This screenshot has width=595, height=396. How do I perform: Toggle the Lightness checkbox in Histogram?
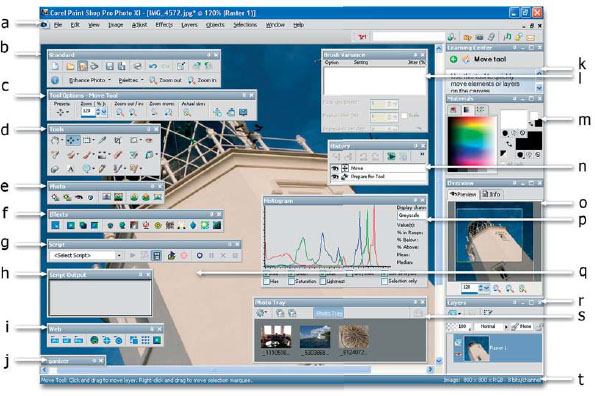[x=323, y=281]
